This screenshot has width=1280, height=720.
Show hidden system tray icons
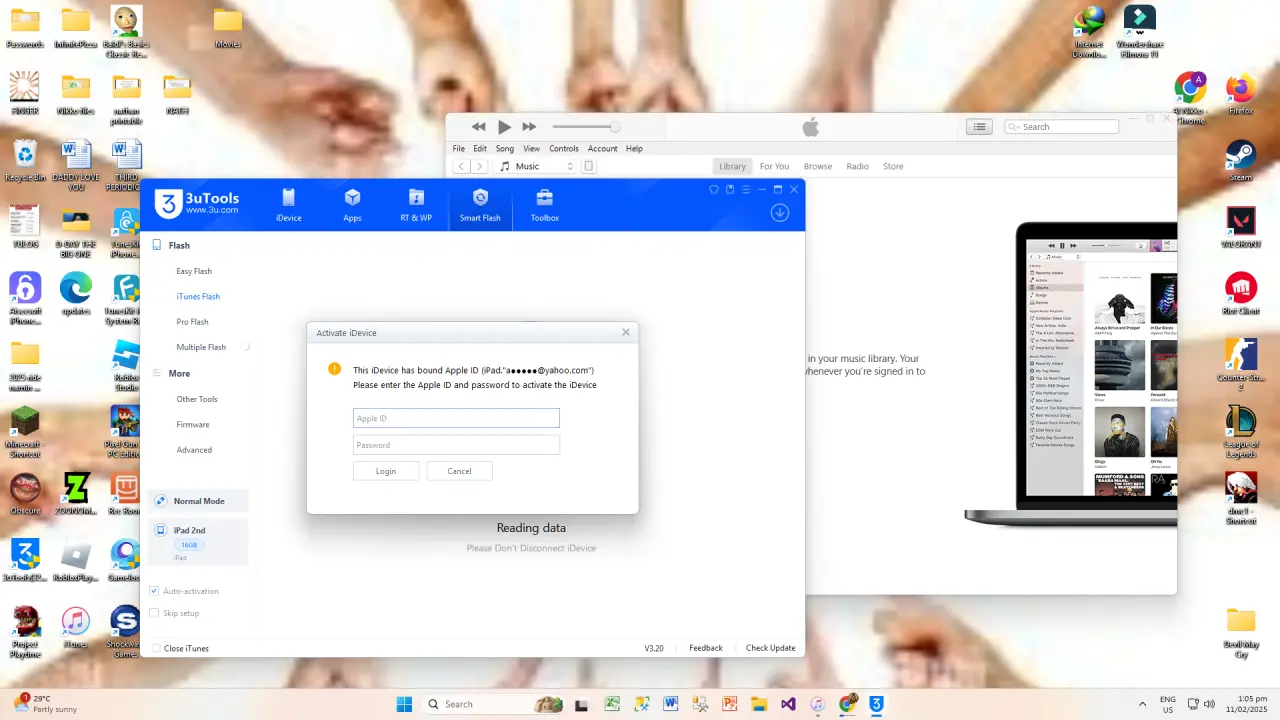tap(1142, 704)
